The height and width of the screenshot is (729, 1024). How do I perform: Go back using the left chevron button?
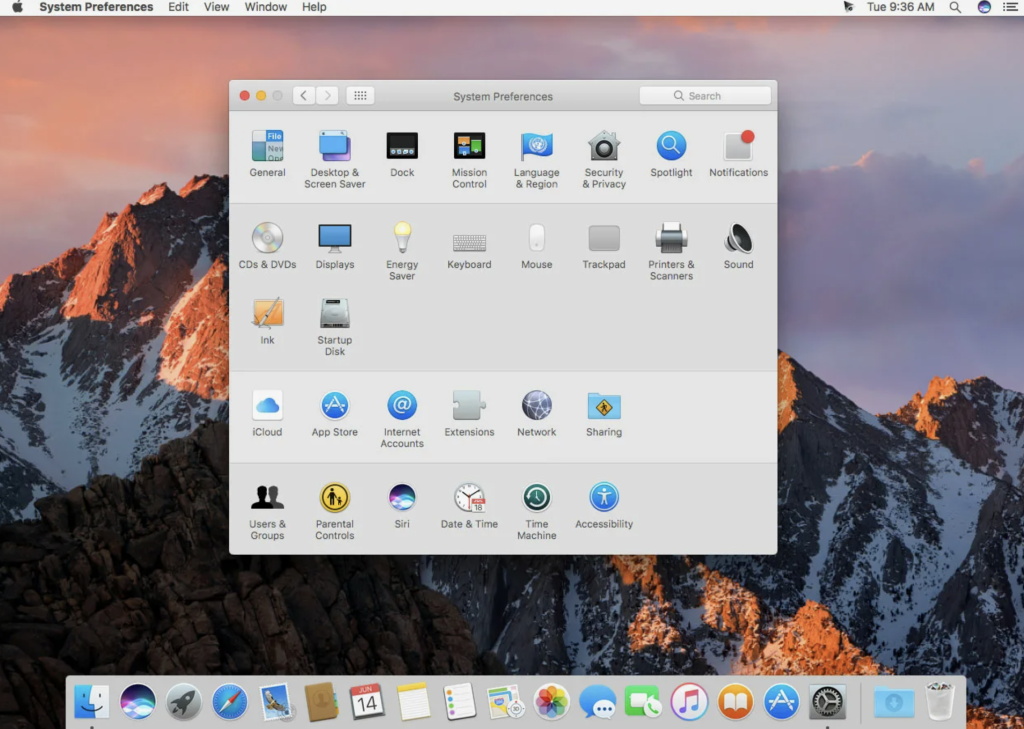pyautogui.click(x=304, y=95)
